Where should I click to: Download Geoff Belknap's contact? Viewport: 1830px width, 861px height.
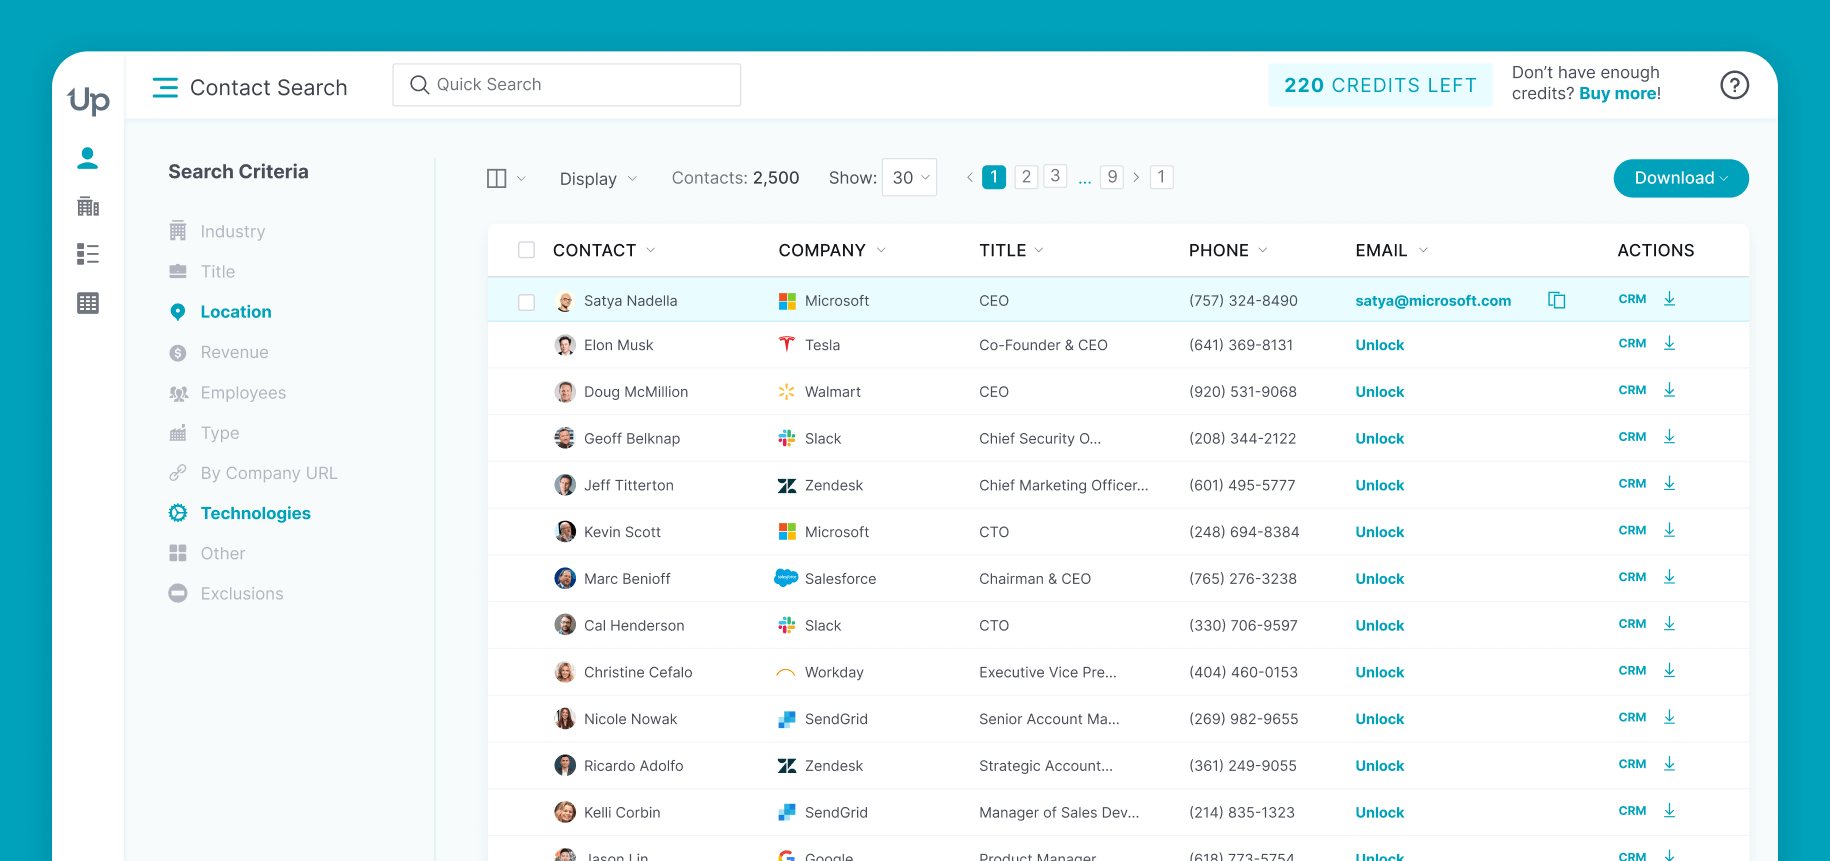click(1669, 437)
